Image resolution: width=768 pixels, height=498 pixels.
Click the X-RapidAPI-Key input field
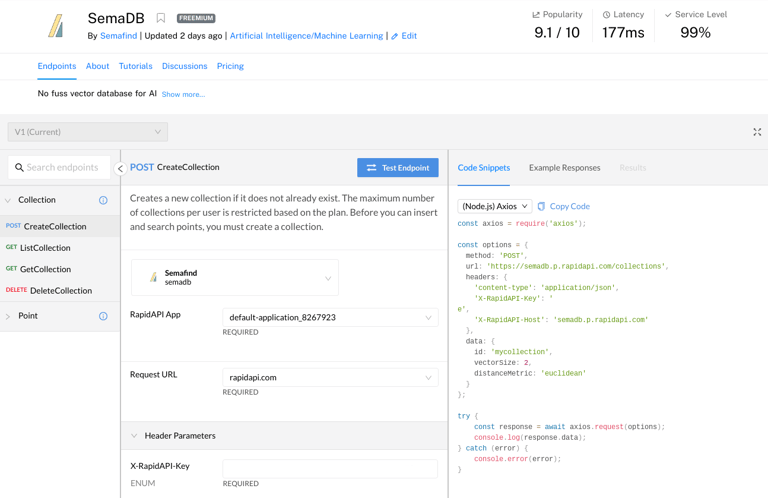pyautogui.click(x=330, y=469)
